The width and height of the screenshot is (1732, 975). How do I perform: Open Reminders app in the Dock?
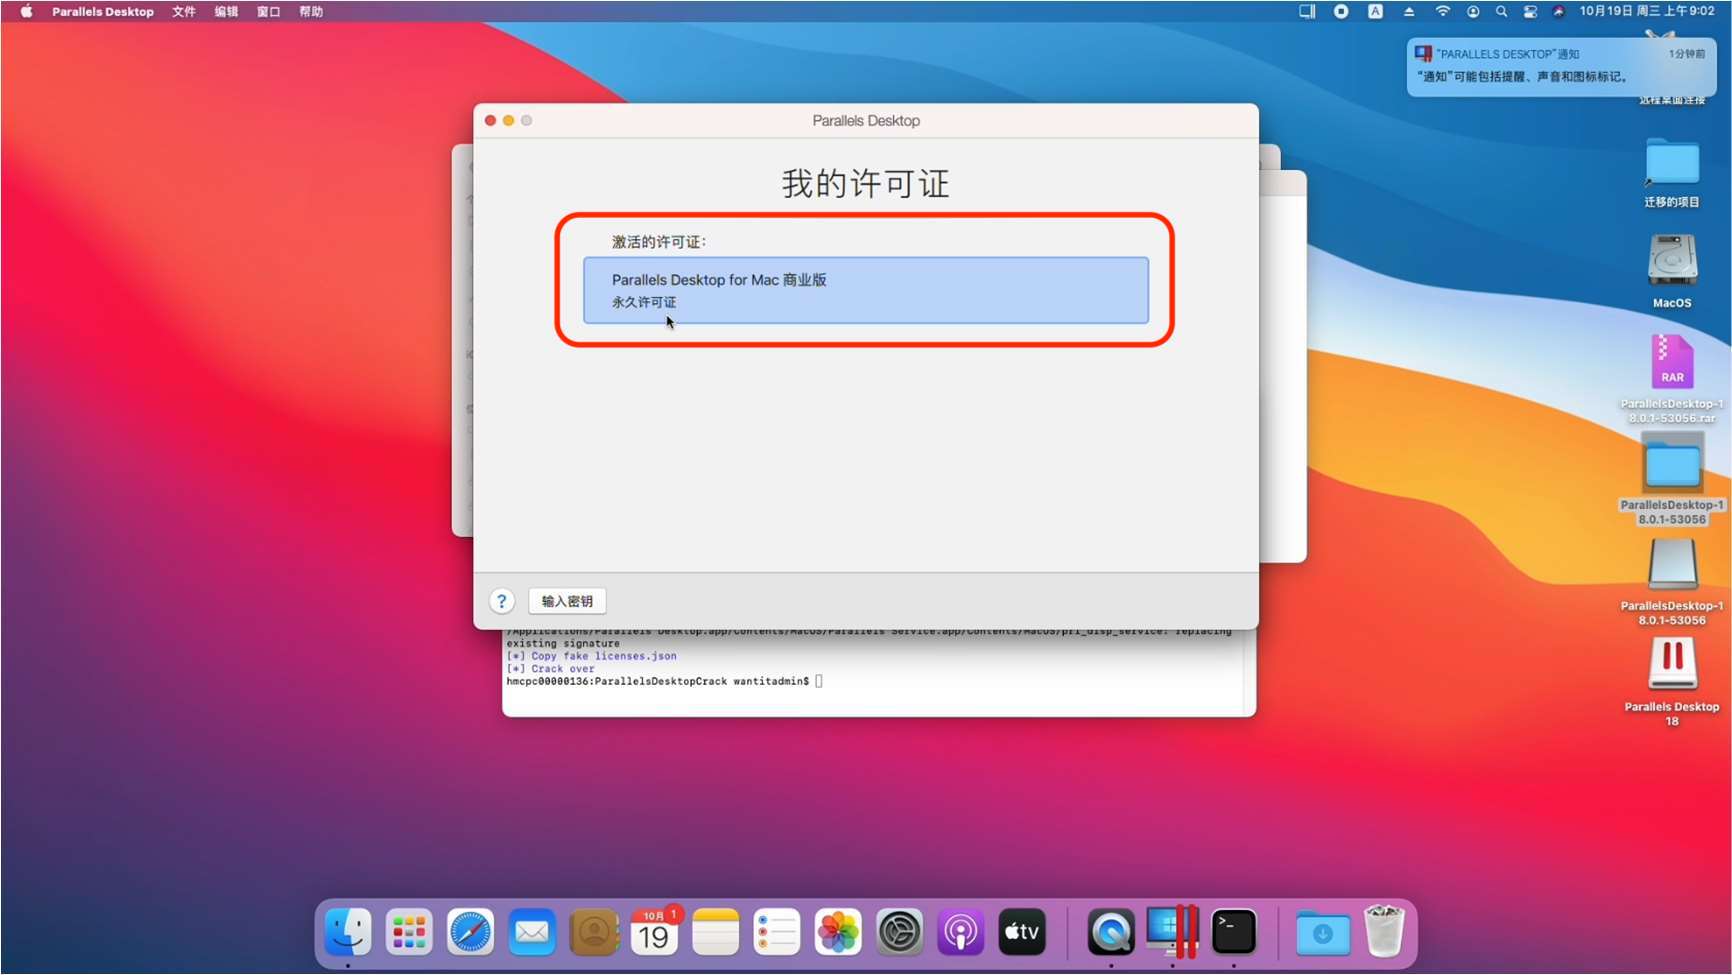777,932
